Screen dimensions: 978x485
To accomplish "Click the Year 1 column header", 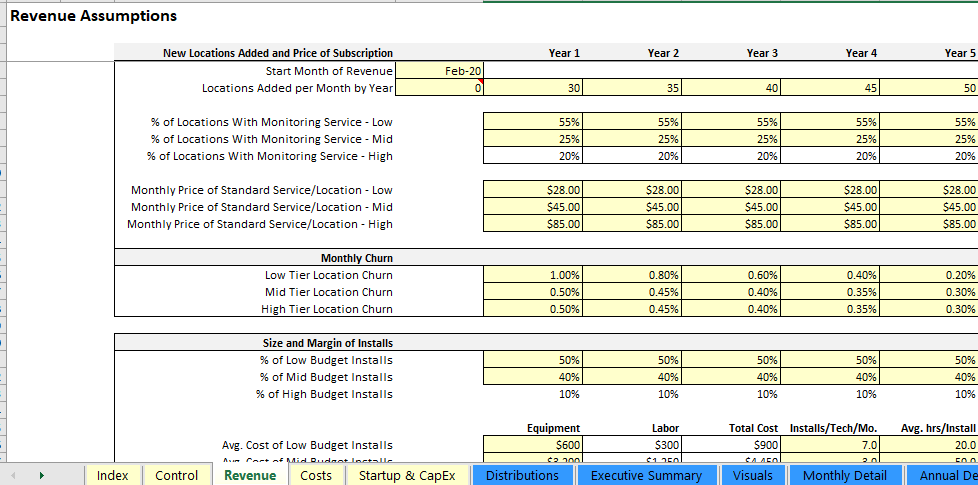I will tap(564, 53).
